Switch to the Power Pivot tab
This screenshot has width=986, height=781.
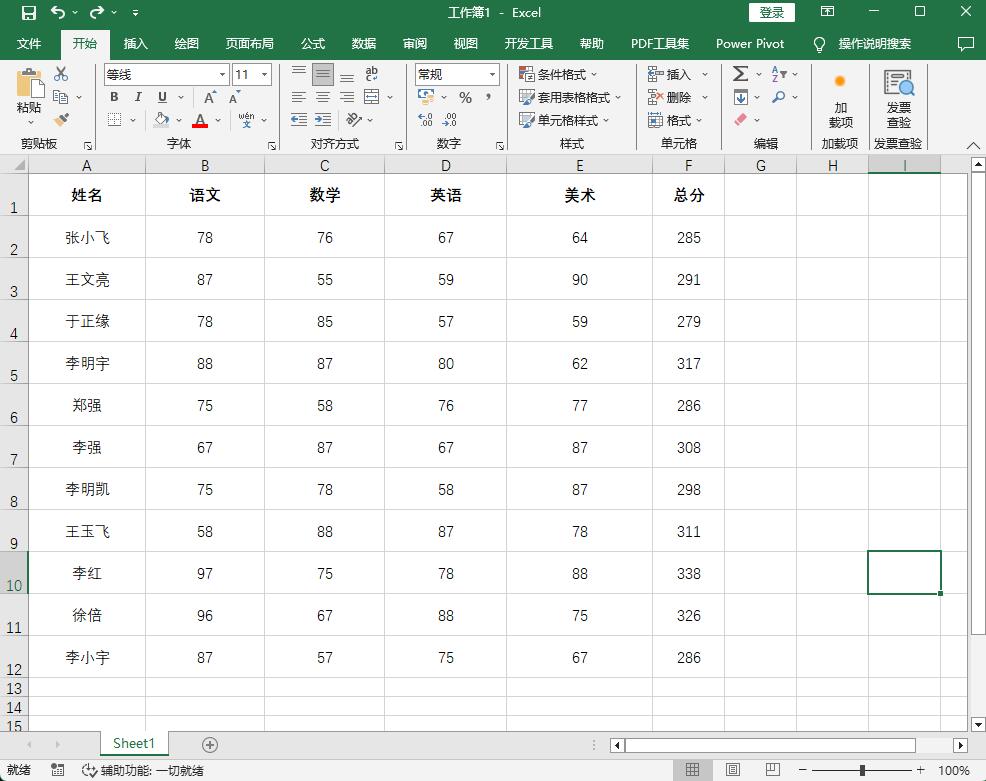pyautogui.click(x=750, y=43)
